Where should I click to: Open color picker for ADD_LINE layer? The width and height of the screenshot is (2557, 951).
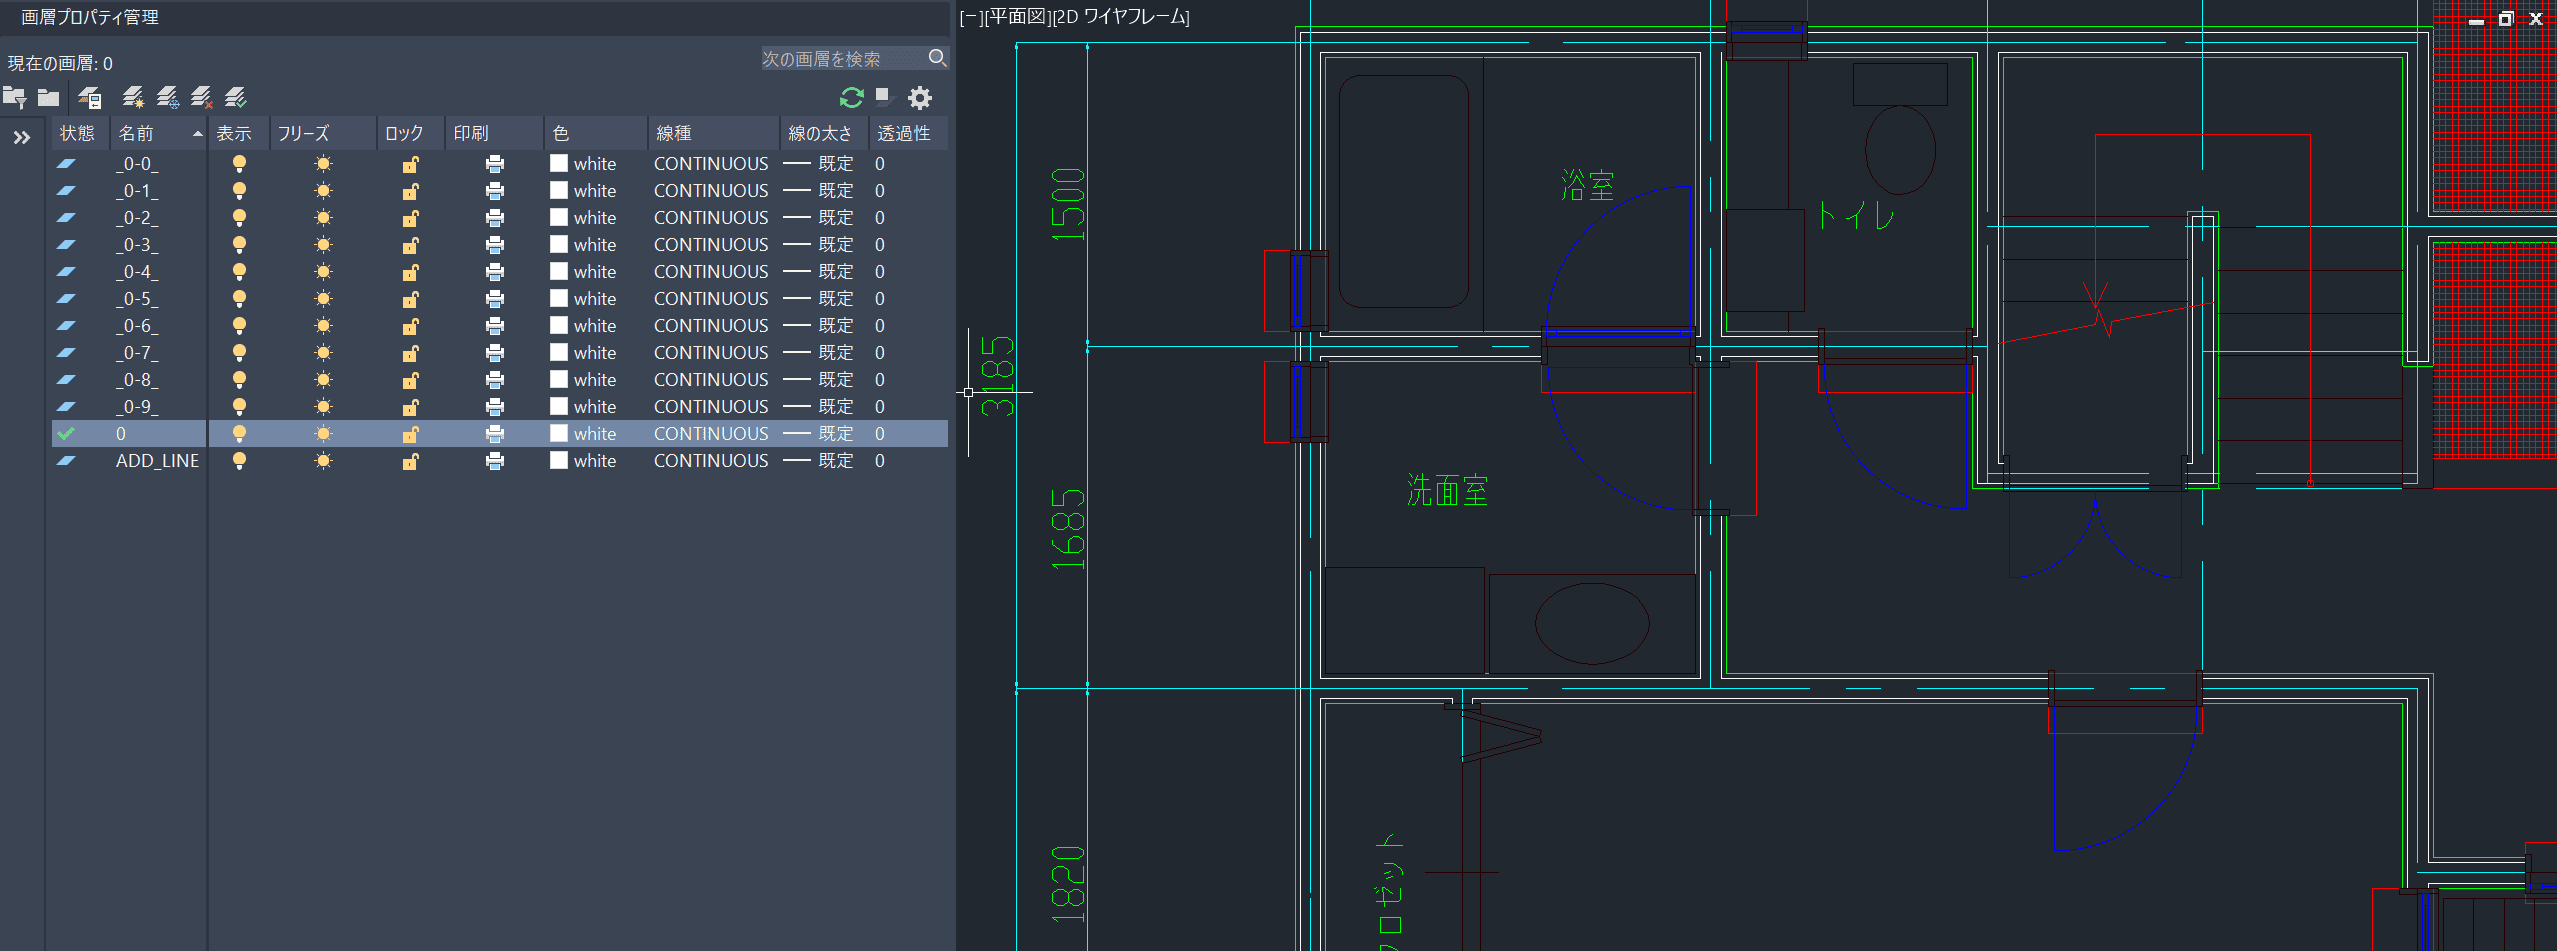point(583,460)
